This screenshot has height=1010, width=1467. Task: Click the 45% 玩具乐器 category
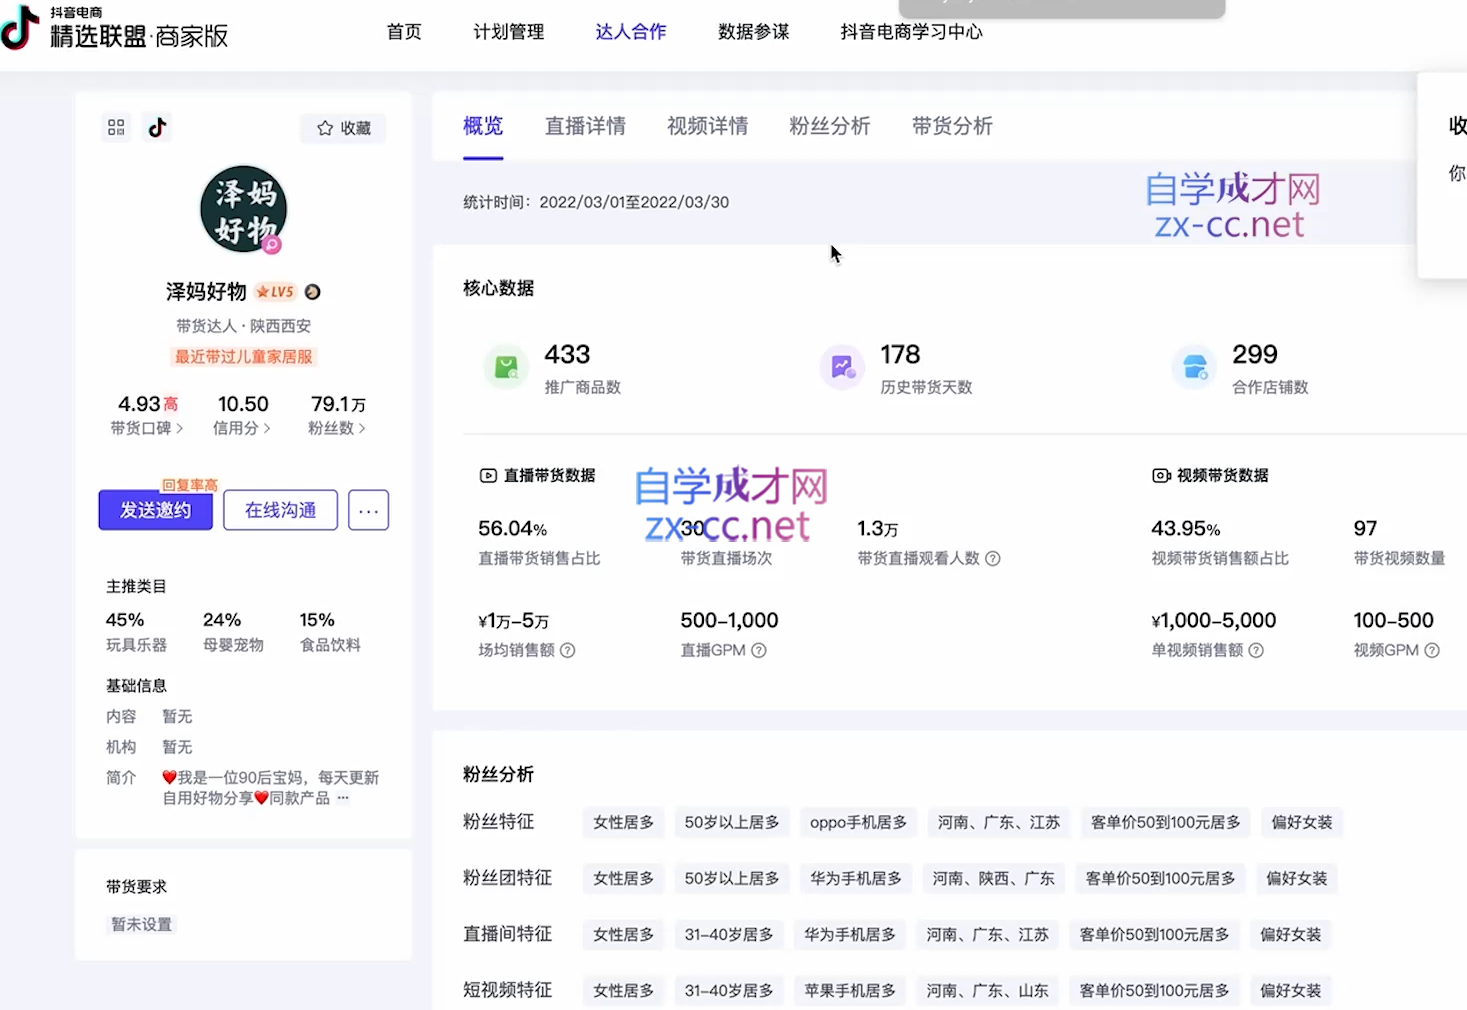click(136, 632)
